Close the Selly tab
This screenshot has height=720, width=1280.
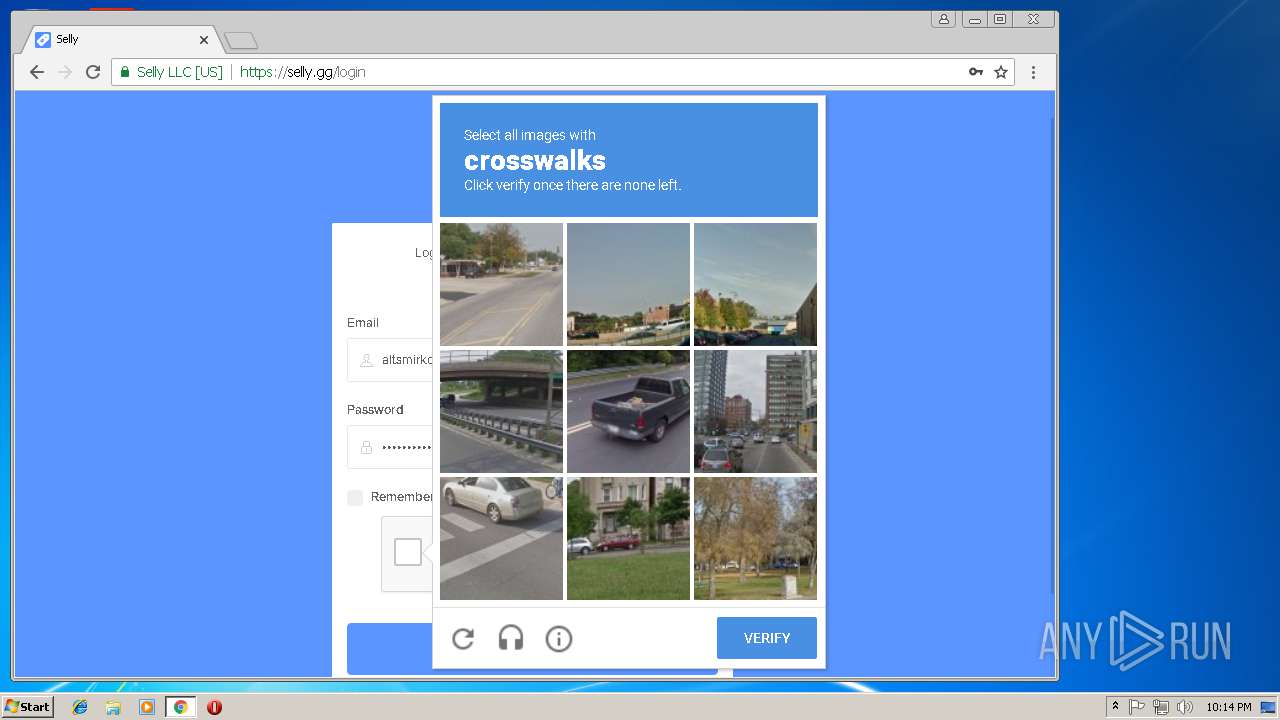pyautogui.click(x=204, y=40)
